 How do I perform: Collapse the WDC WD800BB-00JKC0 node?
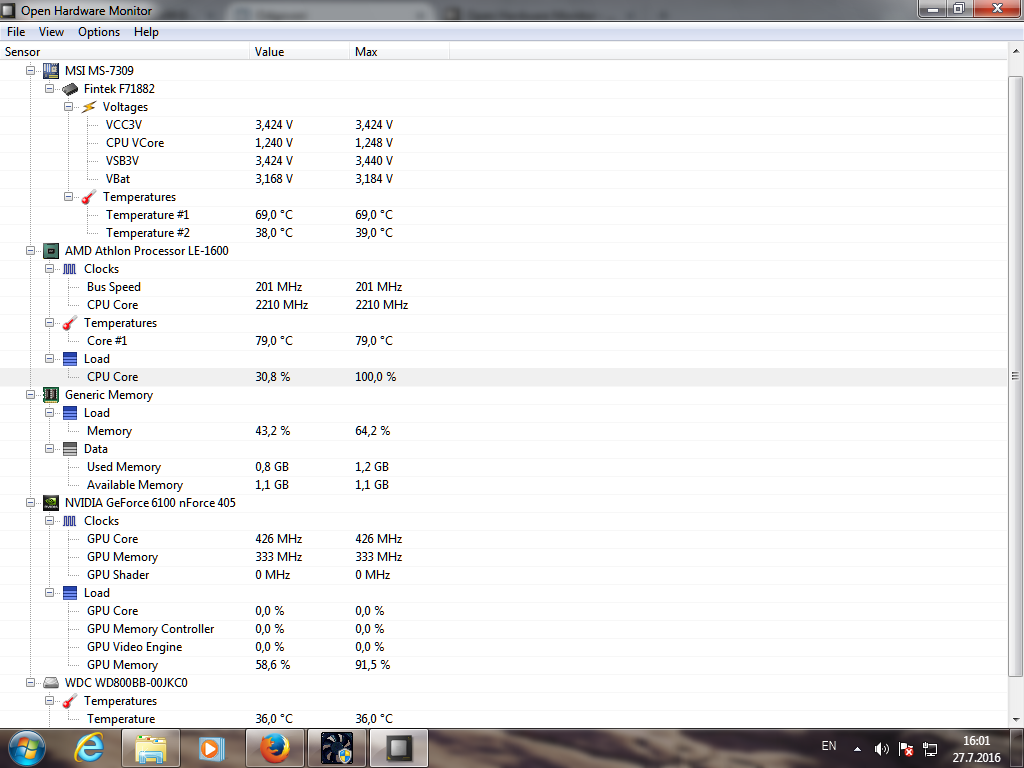pos(31,682)
